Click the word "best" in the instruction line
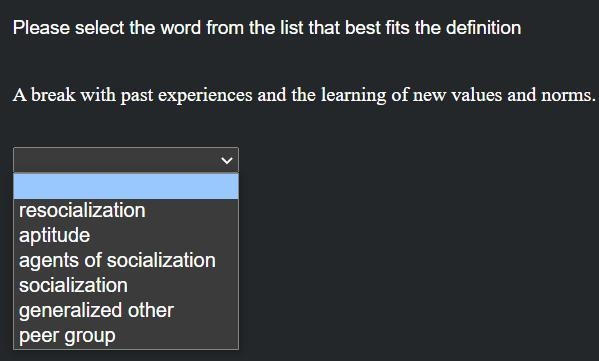Viewport: 599px width, 361px height. pyautogui.click(x=362, y=28)
